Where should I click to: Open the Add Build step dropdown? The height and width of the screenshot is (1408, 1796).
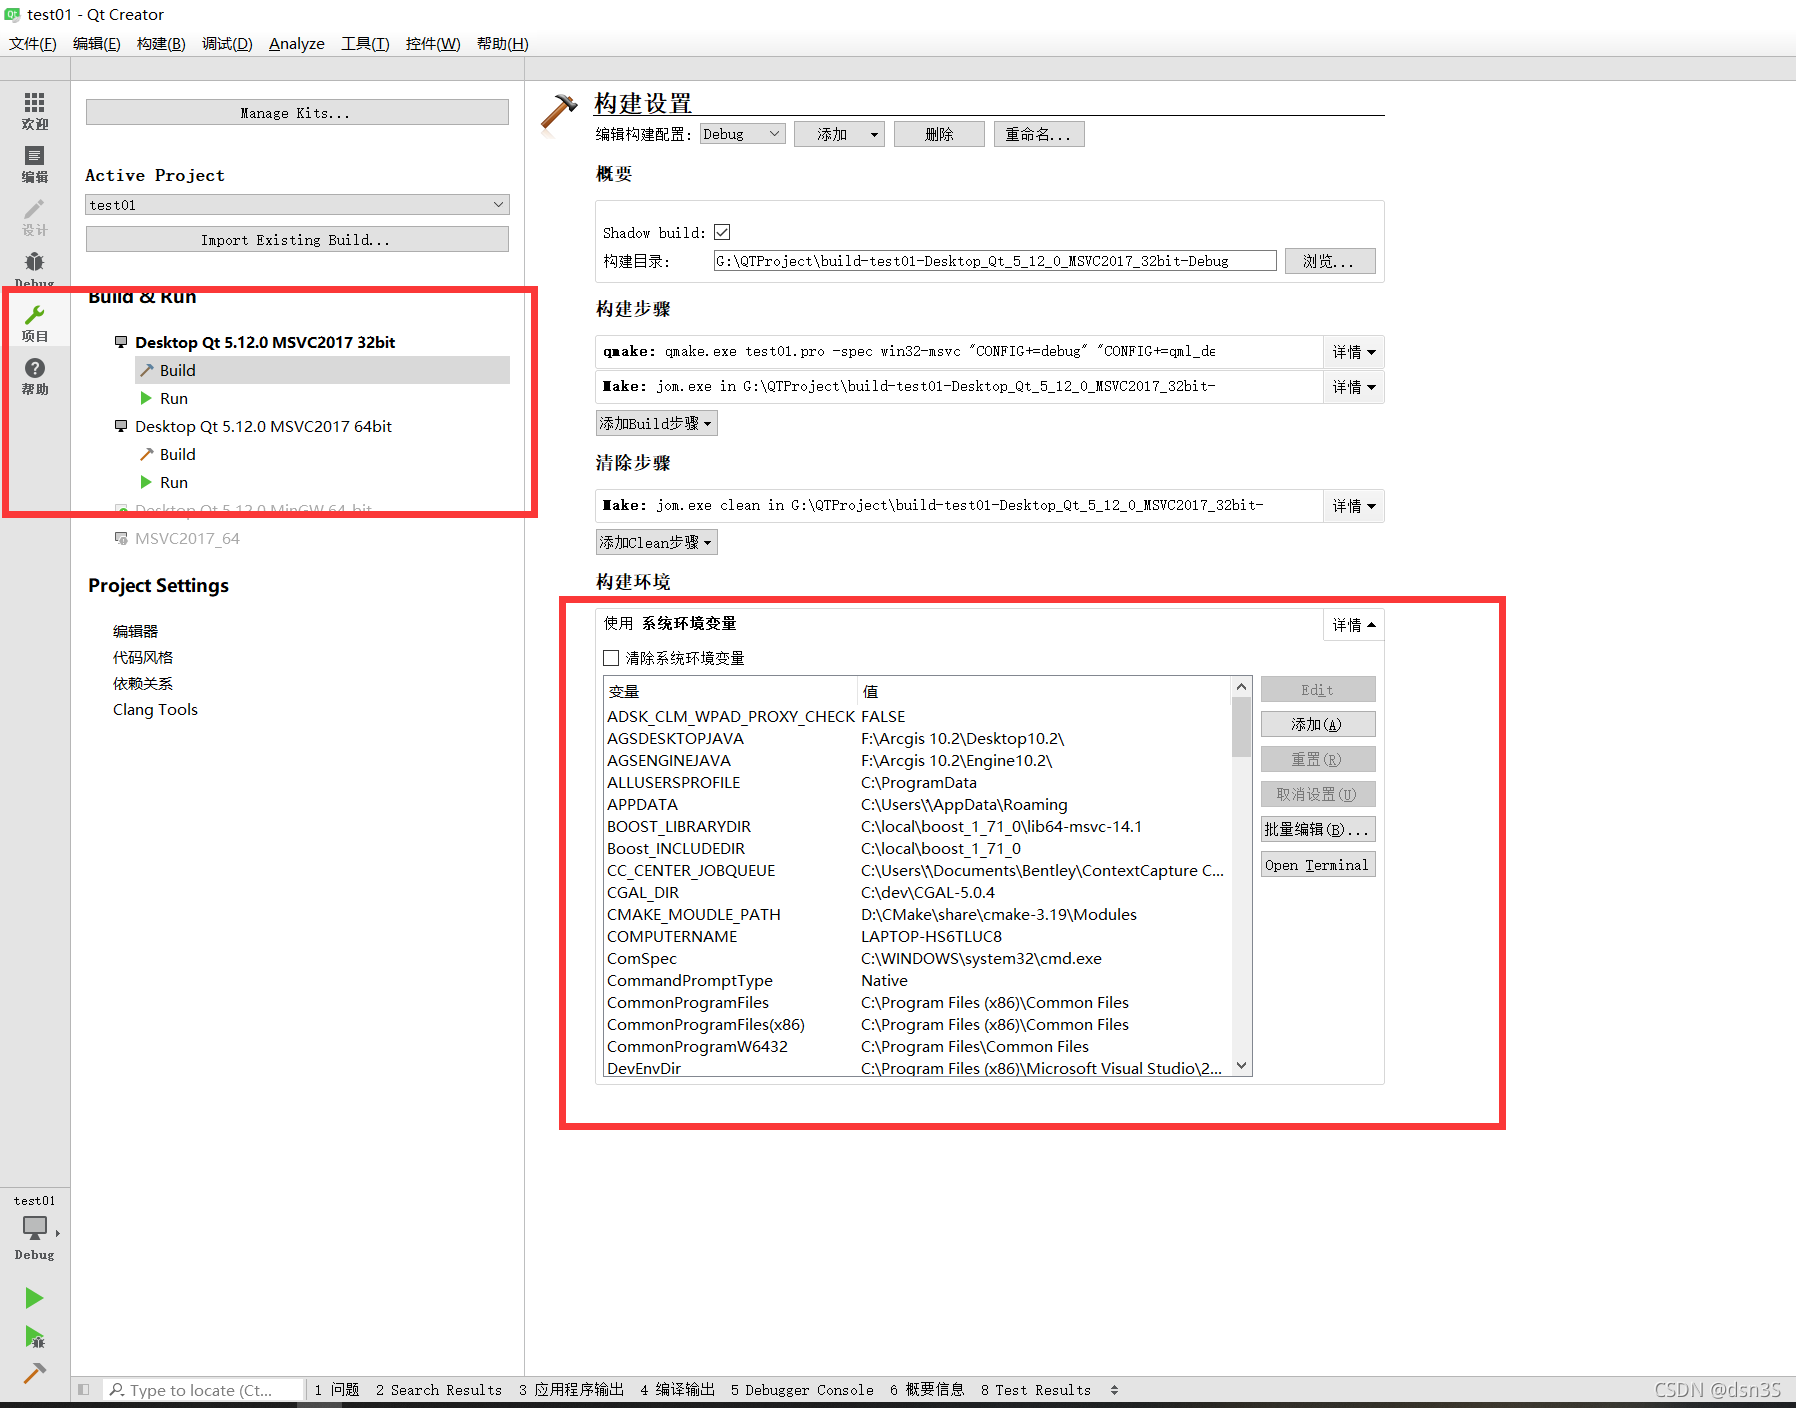tap(656, 423)
